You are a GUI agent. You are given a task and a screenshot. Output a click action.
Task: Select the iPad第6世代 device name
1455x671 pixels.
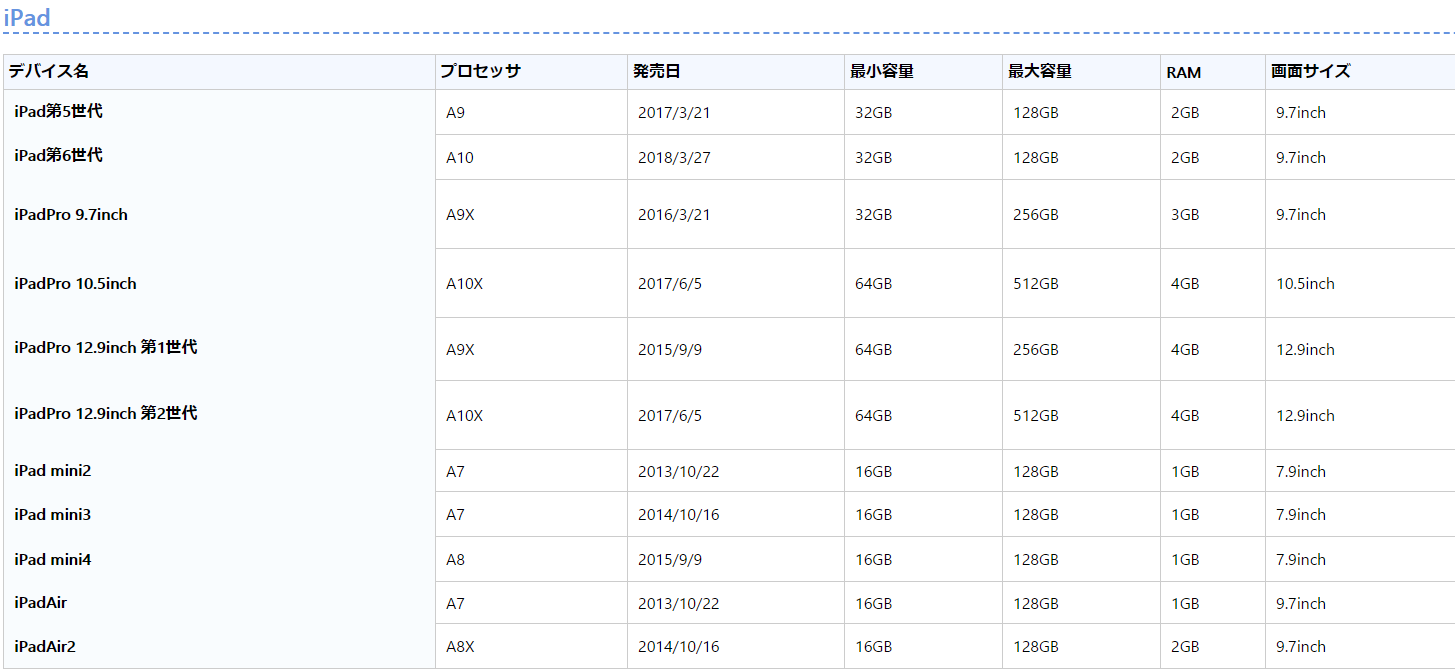tap(58, 155)
